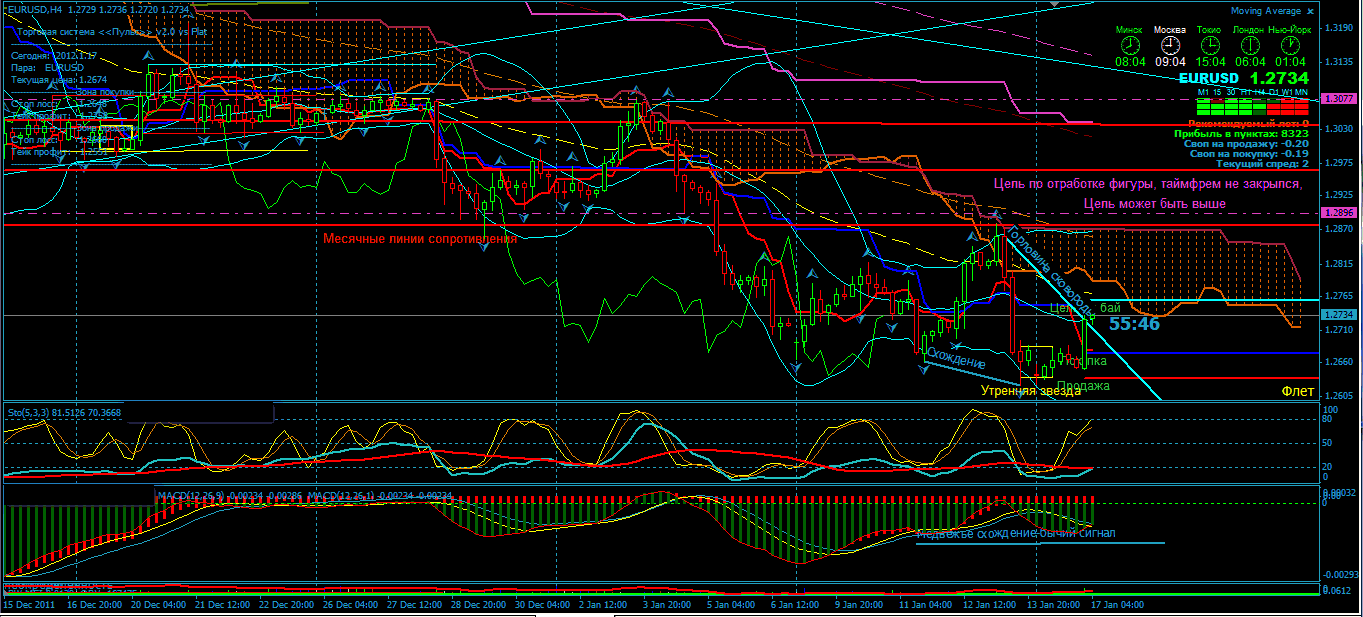Click the Moving Average expert label
The image size is (1363, 617).
click(x=1265, y=11)
